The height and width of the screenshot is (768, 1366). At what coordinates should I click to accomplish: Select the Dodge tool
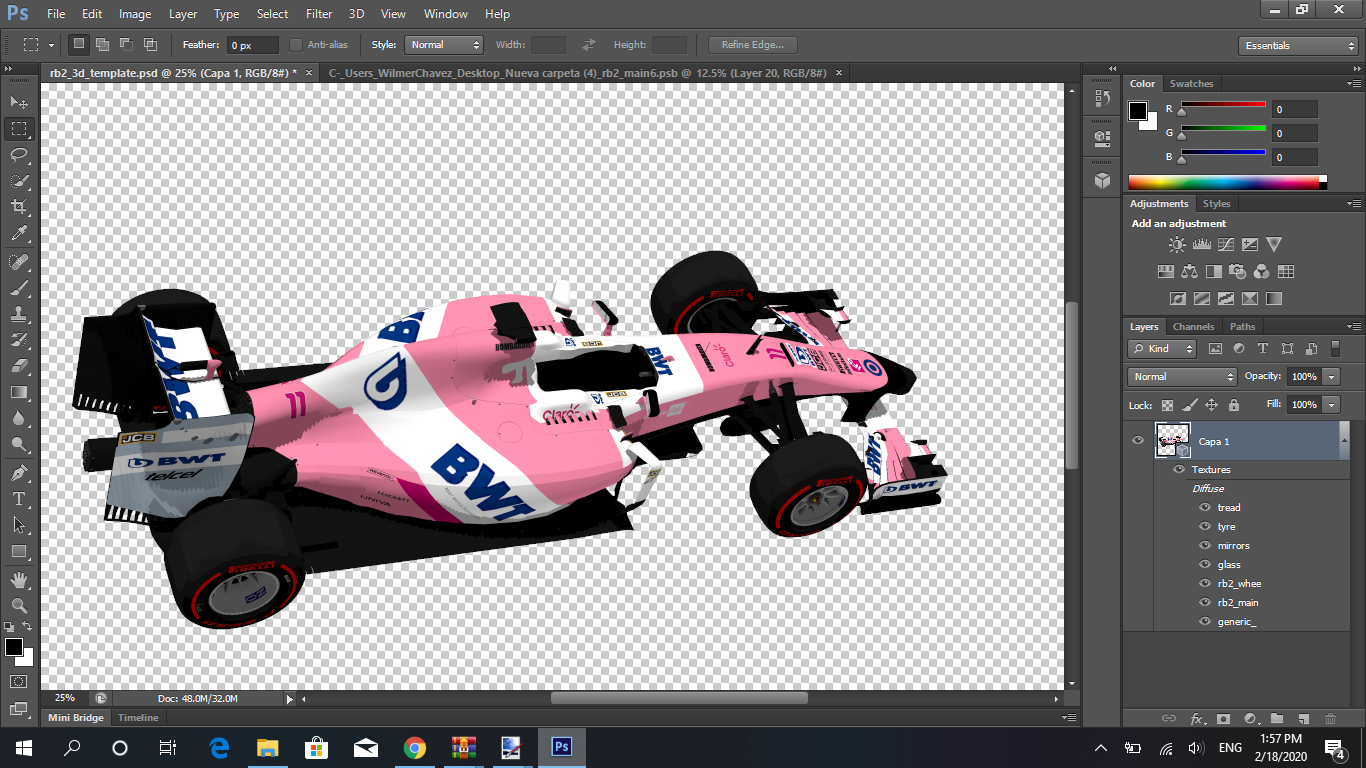pos(19,445)
